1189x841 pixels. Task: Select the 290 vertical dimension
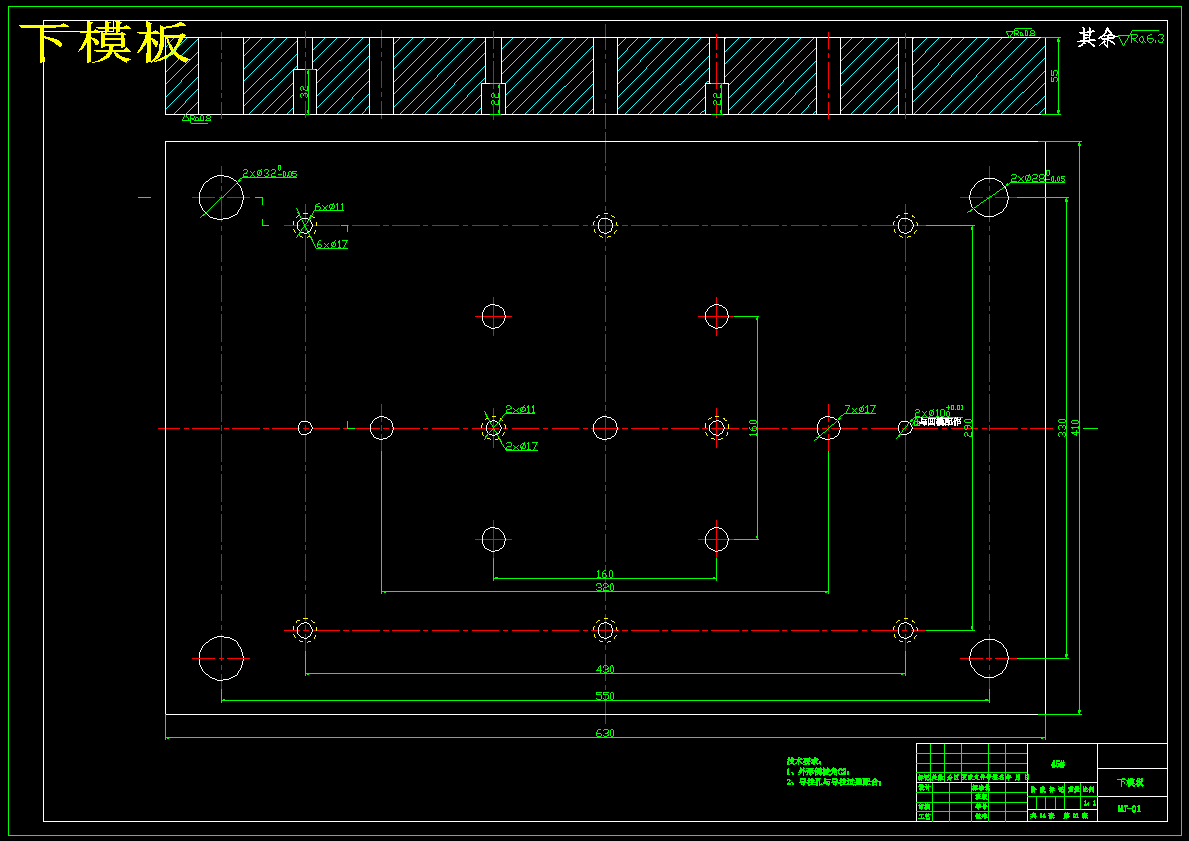pos(968,428)
